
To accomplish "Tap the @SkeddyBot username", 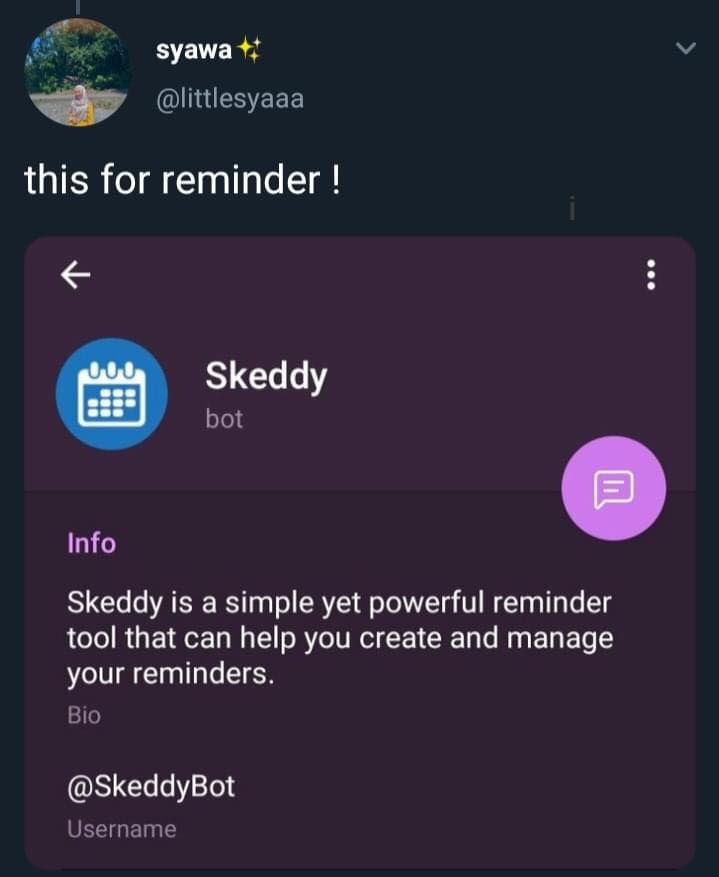I will pos(151,786).
